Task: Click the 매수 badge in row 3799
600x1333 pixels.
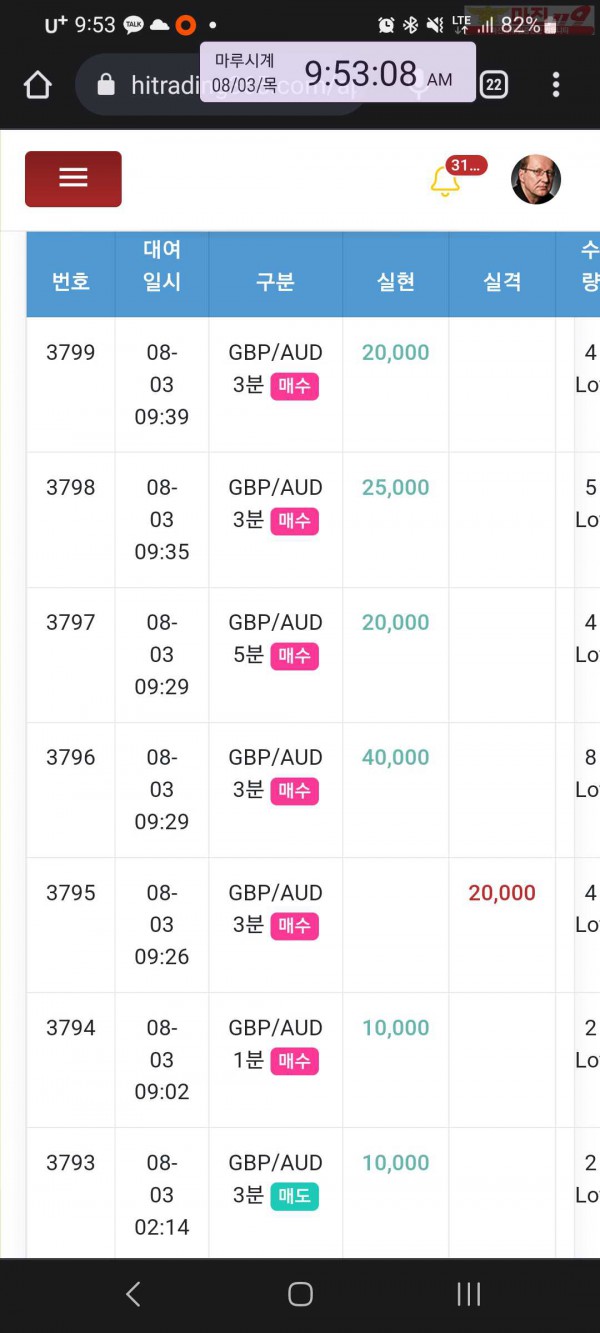Action: tap(294, 386)
